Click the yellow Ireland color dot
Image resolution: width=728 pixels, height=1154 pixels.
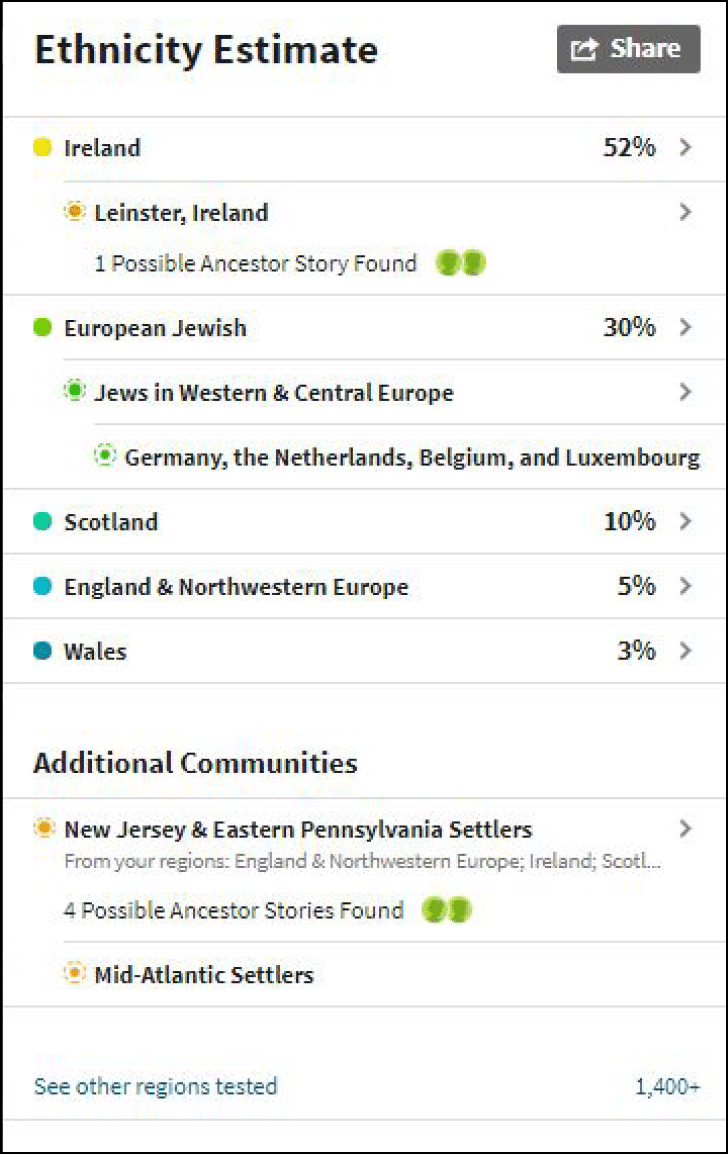(x=42, y=148)
